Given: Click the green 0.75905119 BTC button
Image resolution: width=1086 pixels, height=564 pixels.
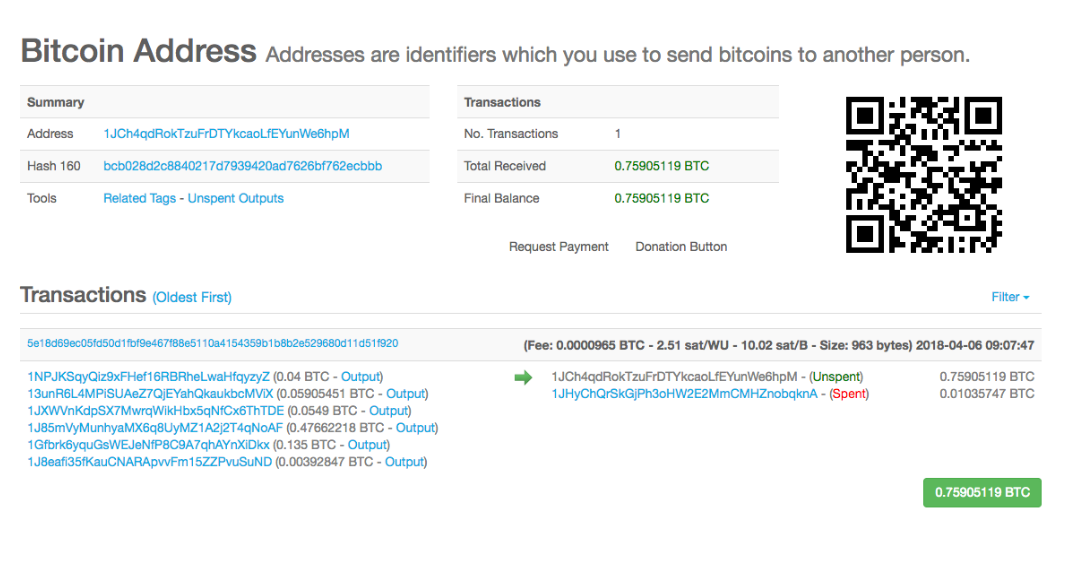Looking at the screenshot, I should (981, 493).
